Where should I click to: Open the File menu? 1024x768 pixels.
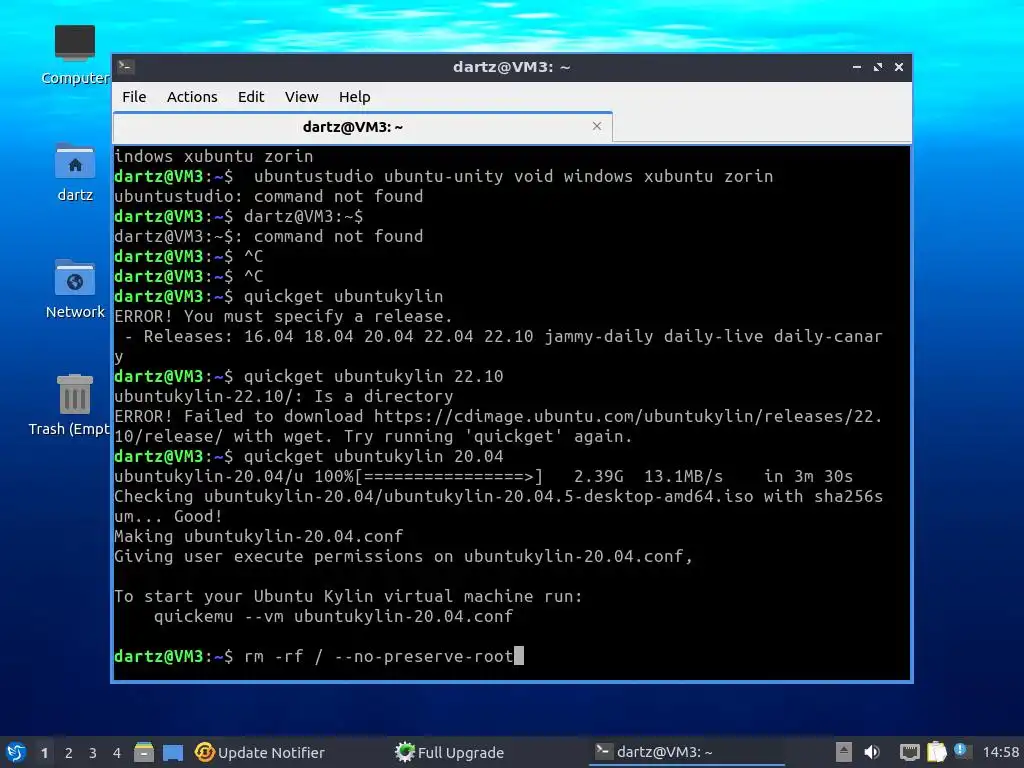coord(134,97)
